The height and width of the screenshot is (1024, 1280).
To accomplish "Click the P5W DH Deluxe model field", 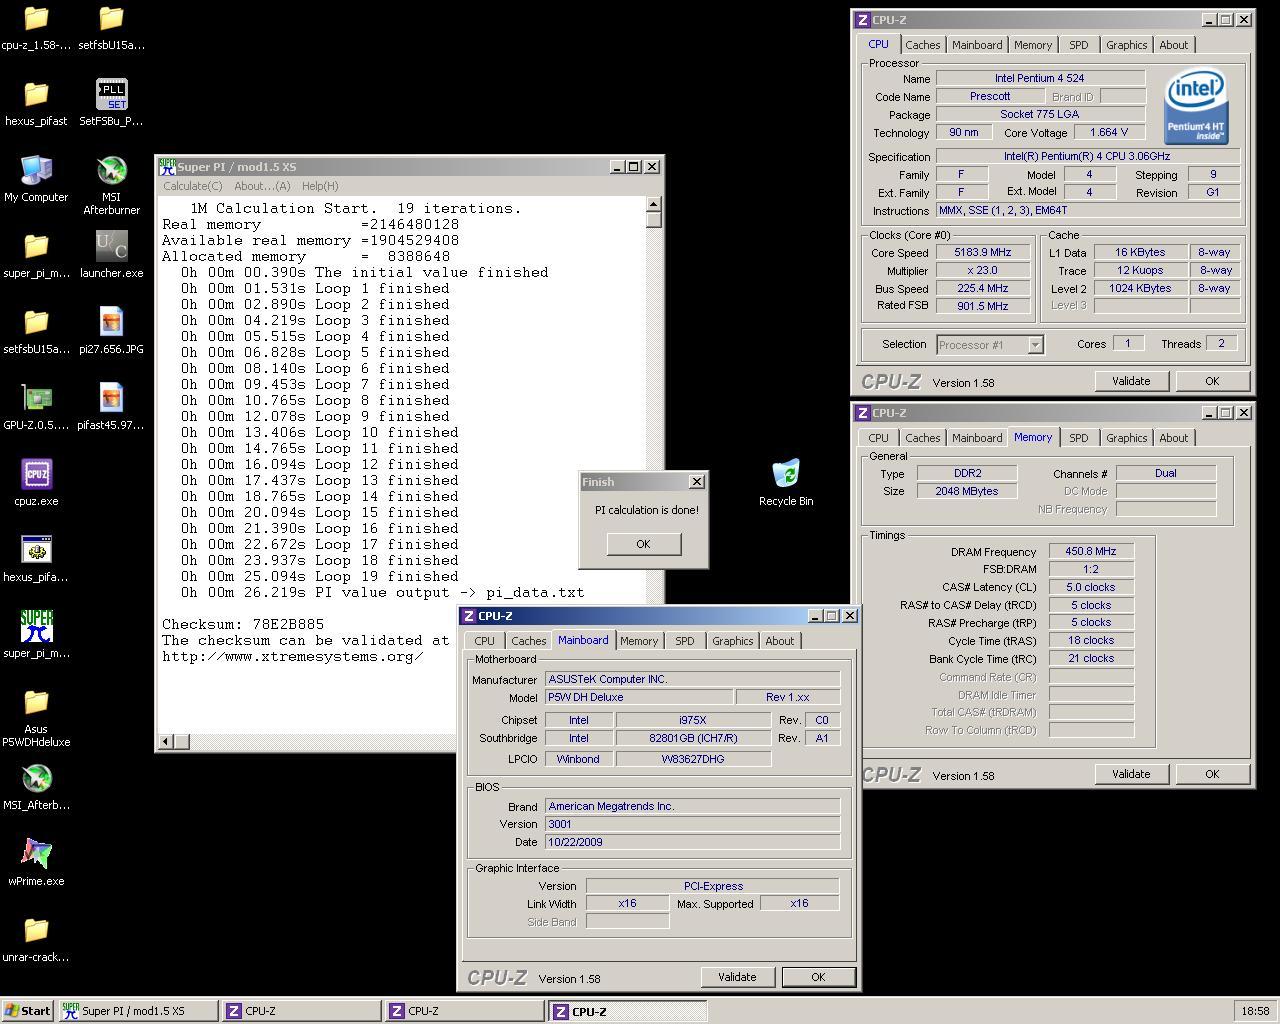I will point(639,697).
